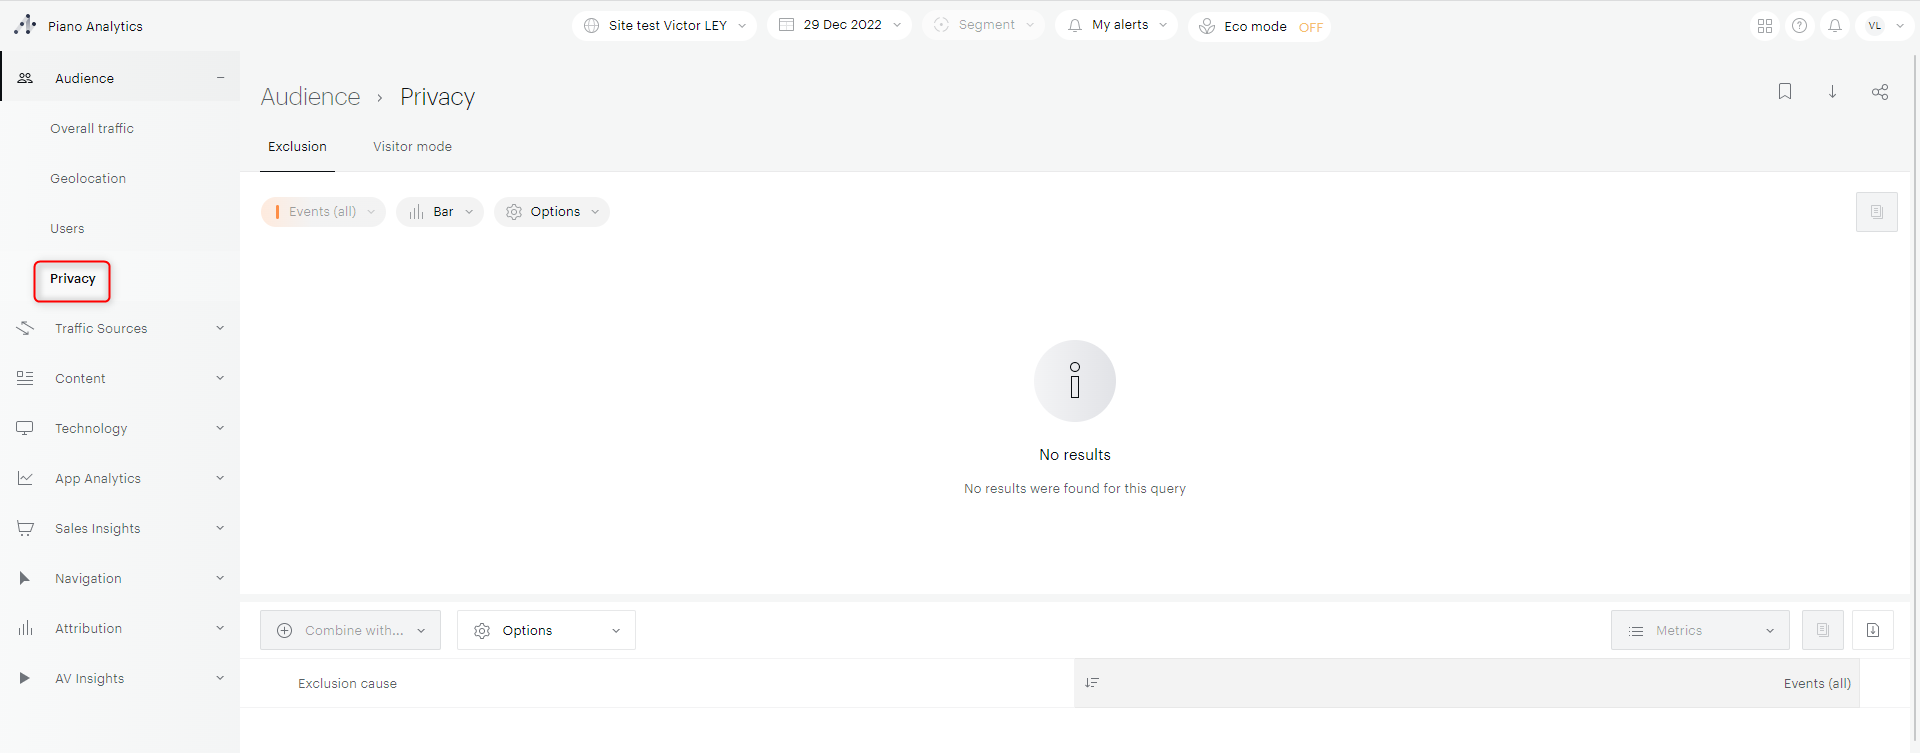The height and width of the screenshot is (753, 1920).
Task: Select the Exclusion tab
Action: [x=297, y=147]
